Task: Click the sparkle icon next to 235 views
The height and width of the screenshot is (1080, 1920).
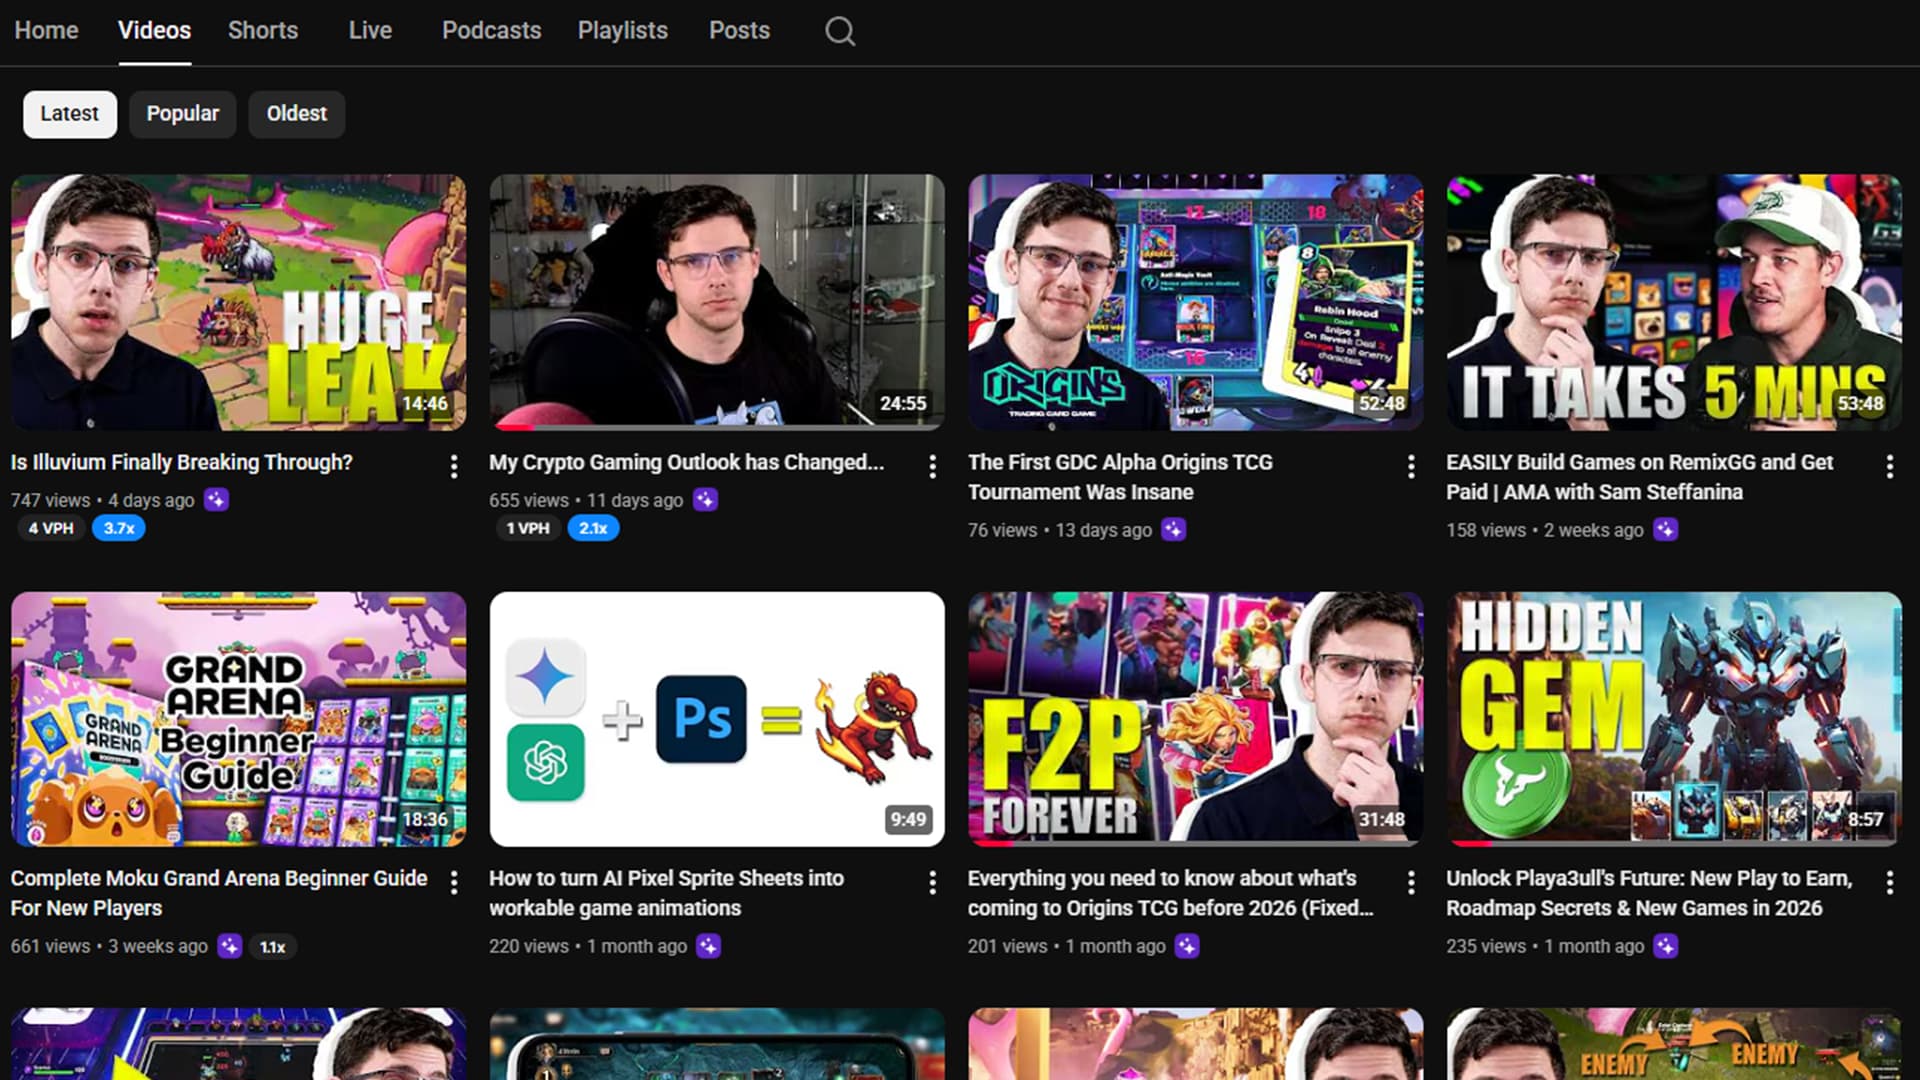Action: pyautogui.click(x=1665, y=946)
